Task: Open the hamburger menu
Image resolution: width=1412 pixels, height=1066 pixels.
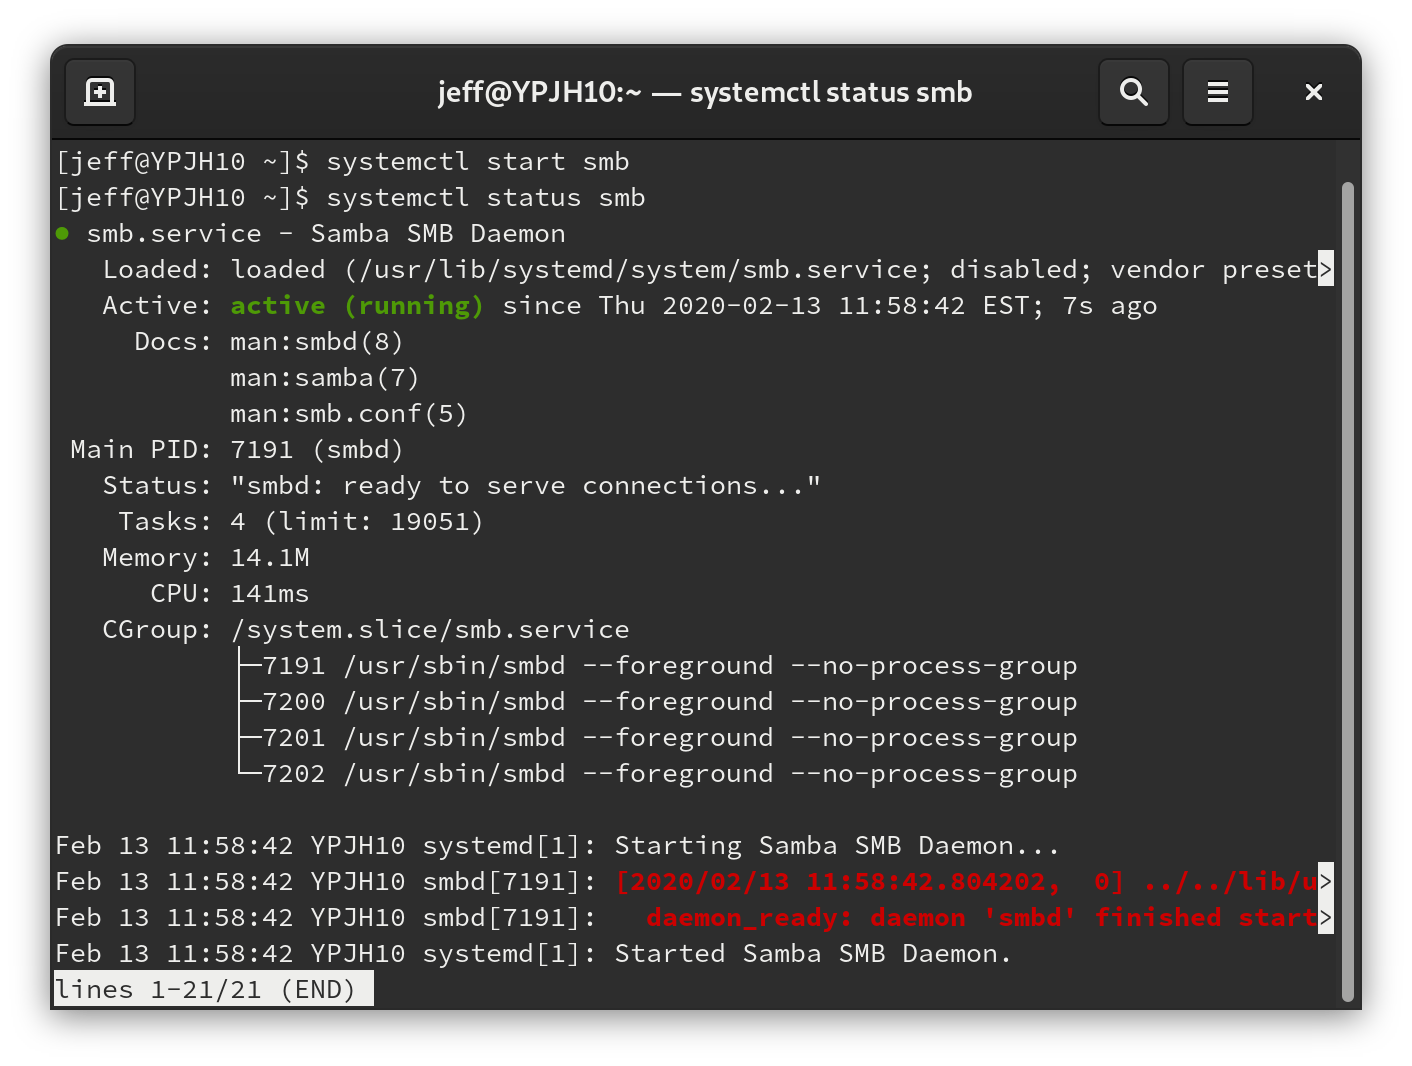Action: [x=1217, y=92]
